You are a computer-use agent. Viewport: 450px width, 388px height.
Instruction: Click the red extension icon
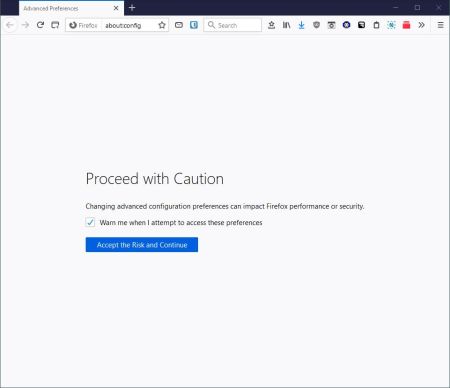pyautogui.click(x=406, y=25)
